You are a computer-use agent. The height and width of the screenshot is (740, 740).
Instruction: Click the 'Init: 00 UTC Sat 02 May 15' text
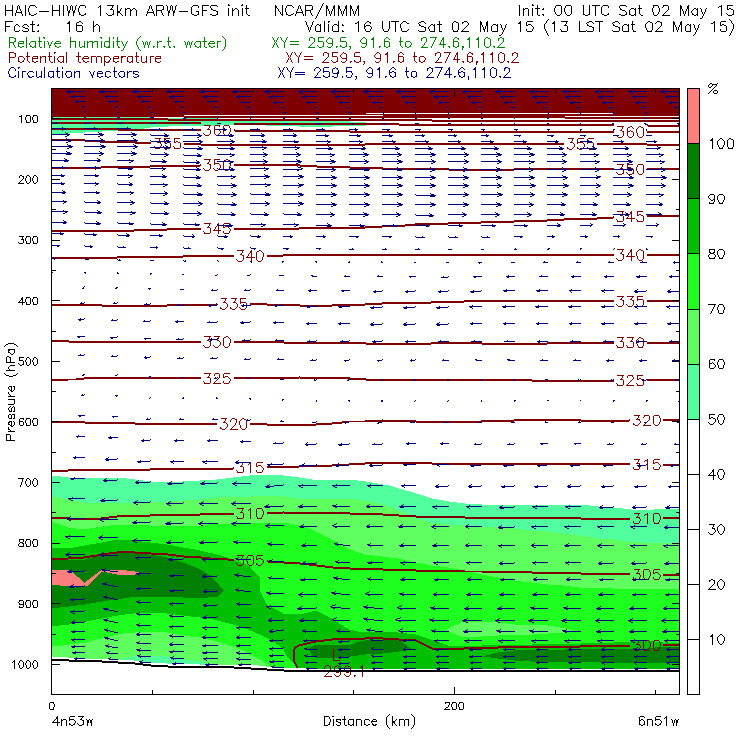point(626,11)
